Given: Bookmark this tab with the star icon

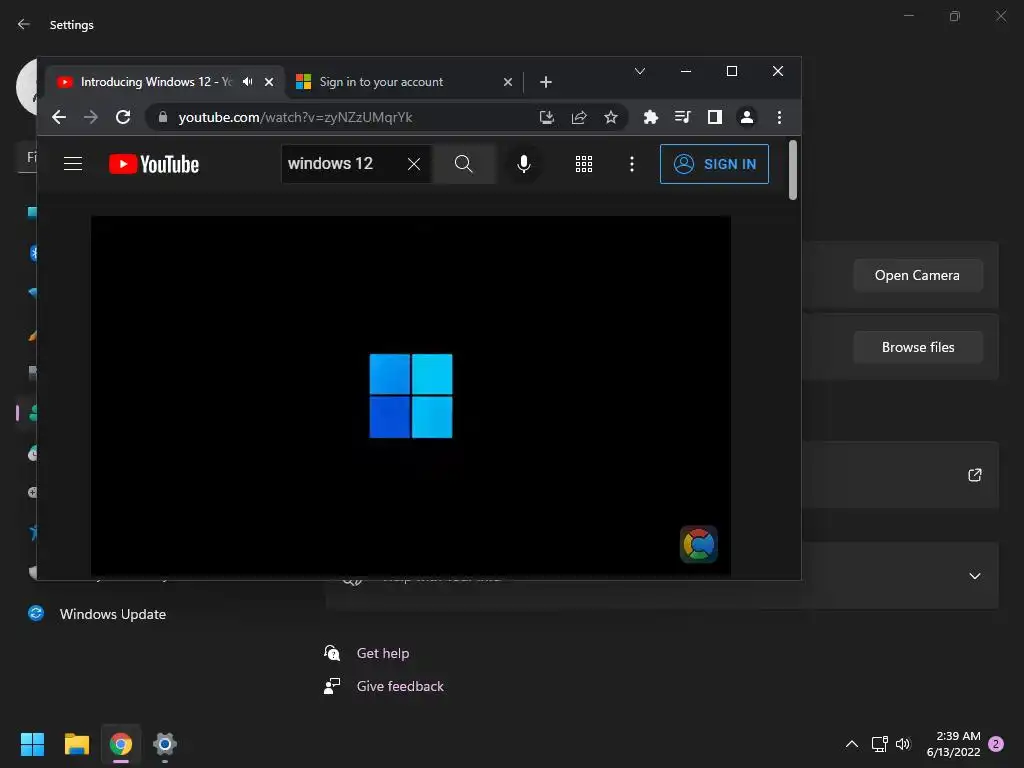Looking at the screenshot, I should coord(611,118).
